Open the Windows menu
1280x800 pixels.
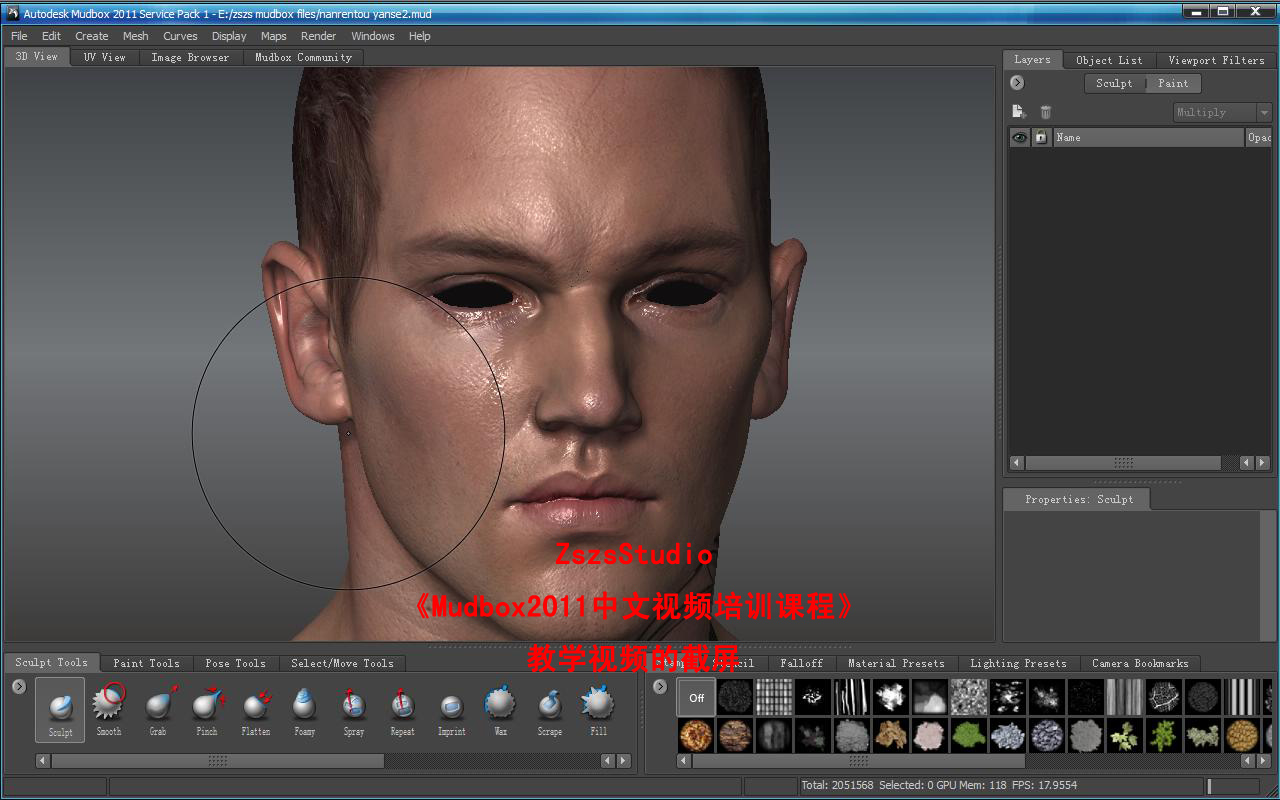point(373,36)
